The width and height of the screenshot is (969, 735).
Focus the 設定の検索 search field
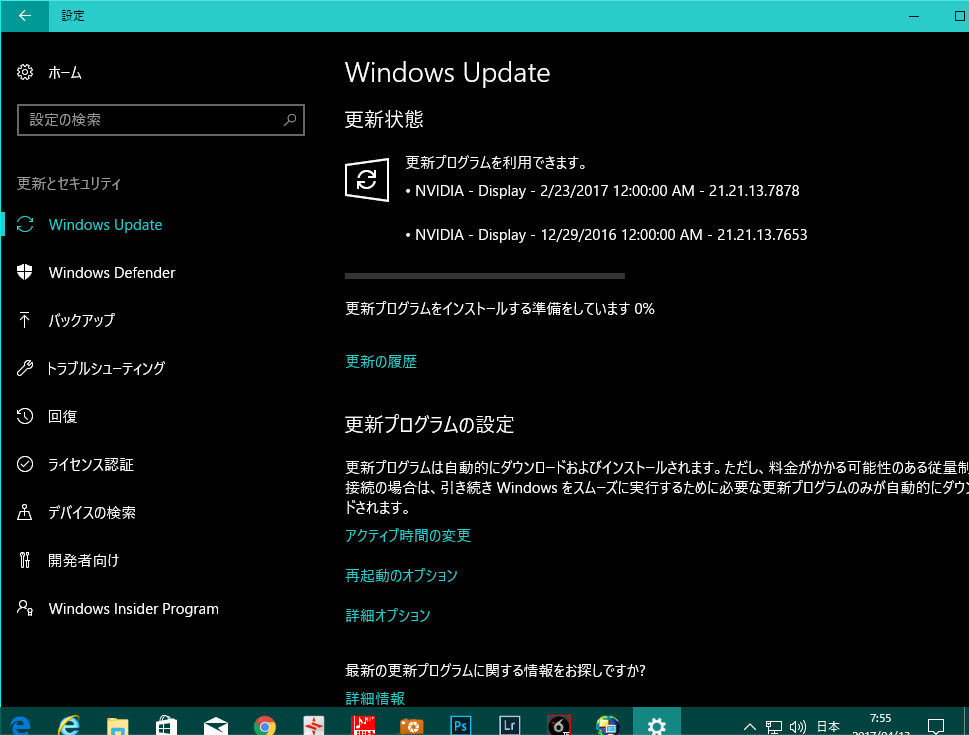(x=161, y=120)
